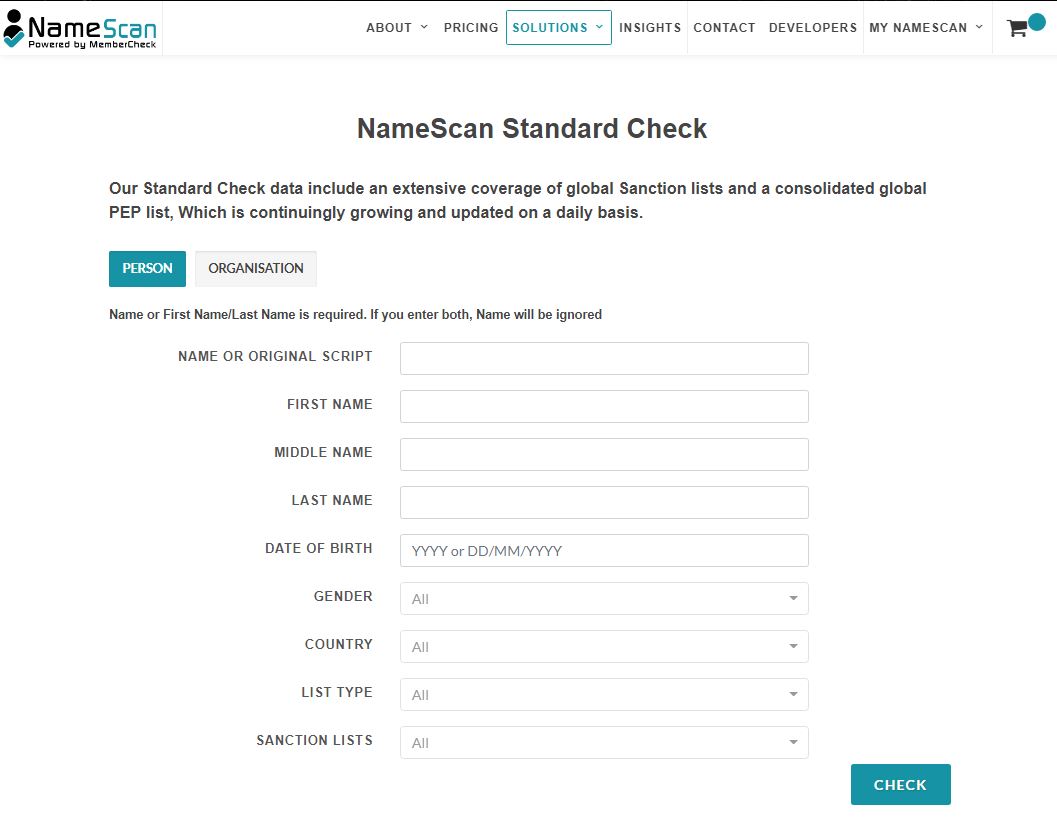Click into the First Name field

pyautogui.click(x=604, y=406)
